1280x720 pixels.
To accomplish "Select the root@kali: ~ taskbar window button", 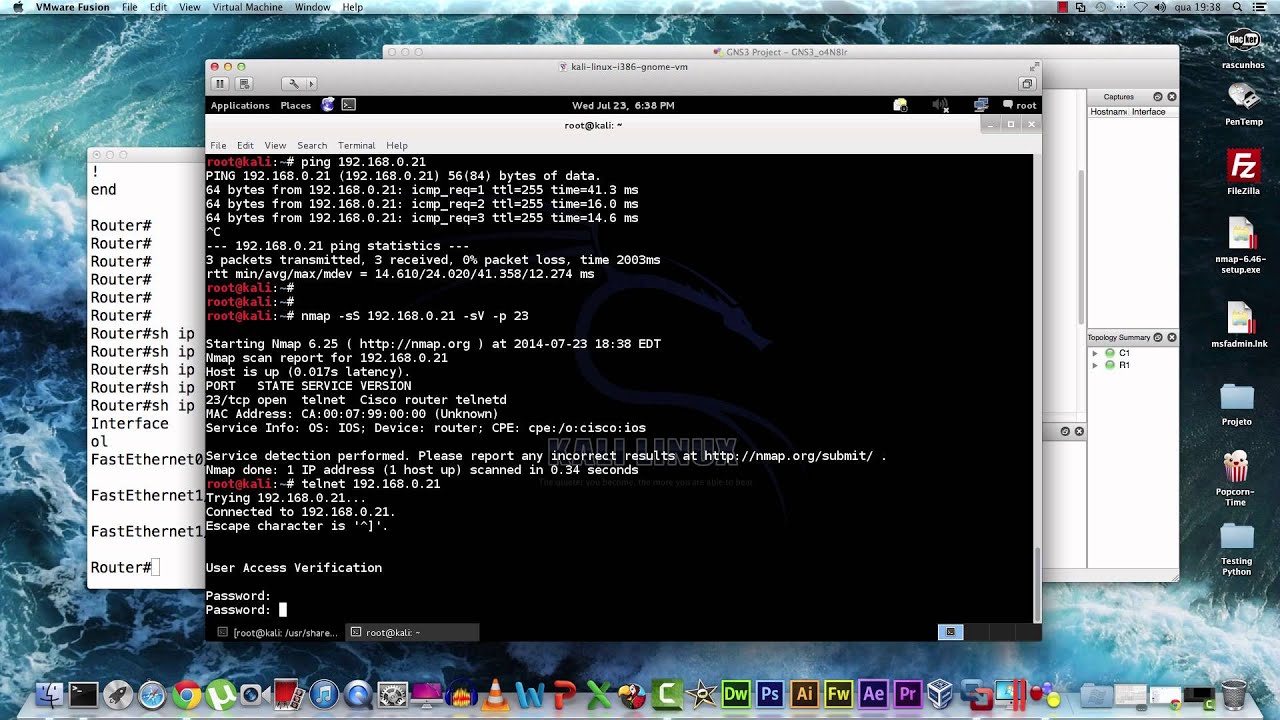I will tap(412, 632).
